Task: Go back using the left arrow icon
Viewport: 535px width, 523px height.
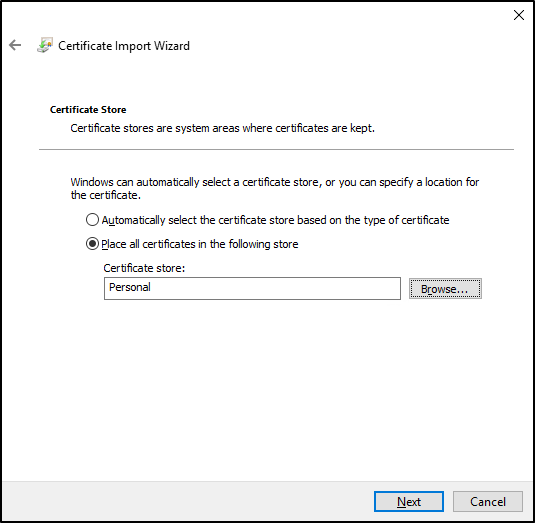Action: point(15,45)
